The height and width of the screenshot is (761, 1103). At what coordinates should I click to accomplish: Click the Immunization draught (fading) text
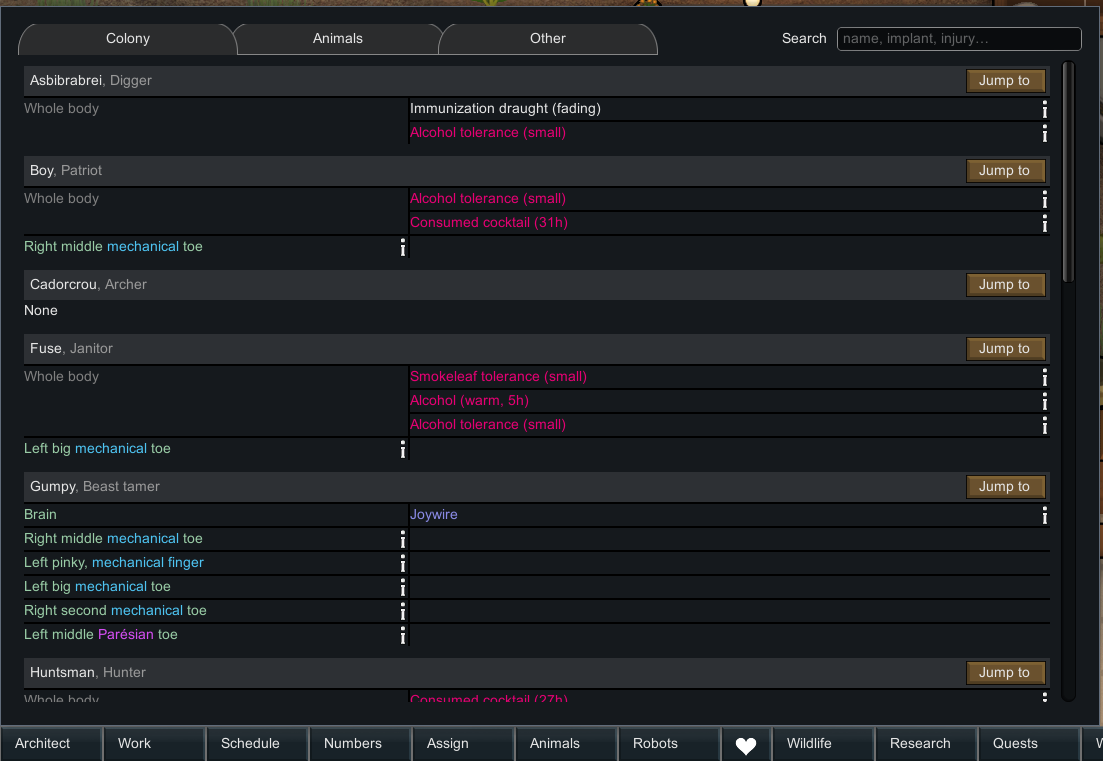[505, 109]
